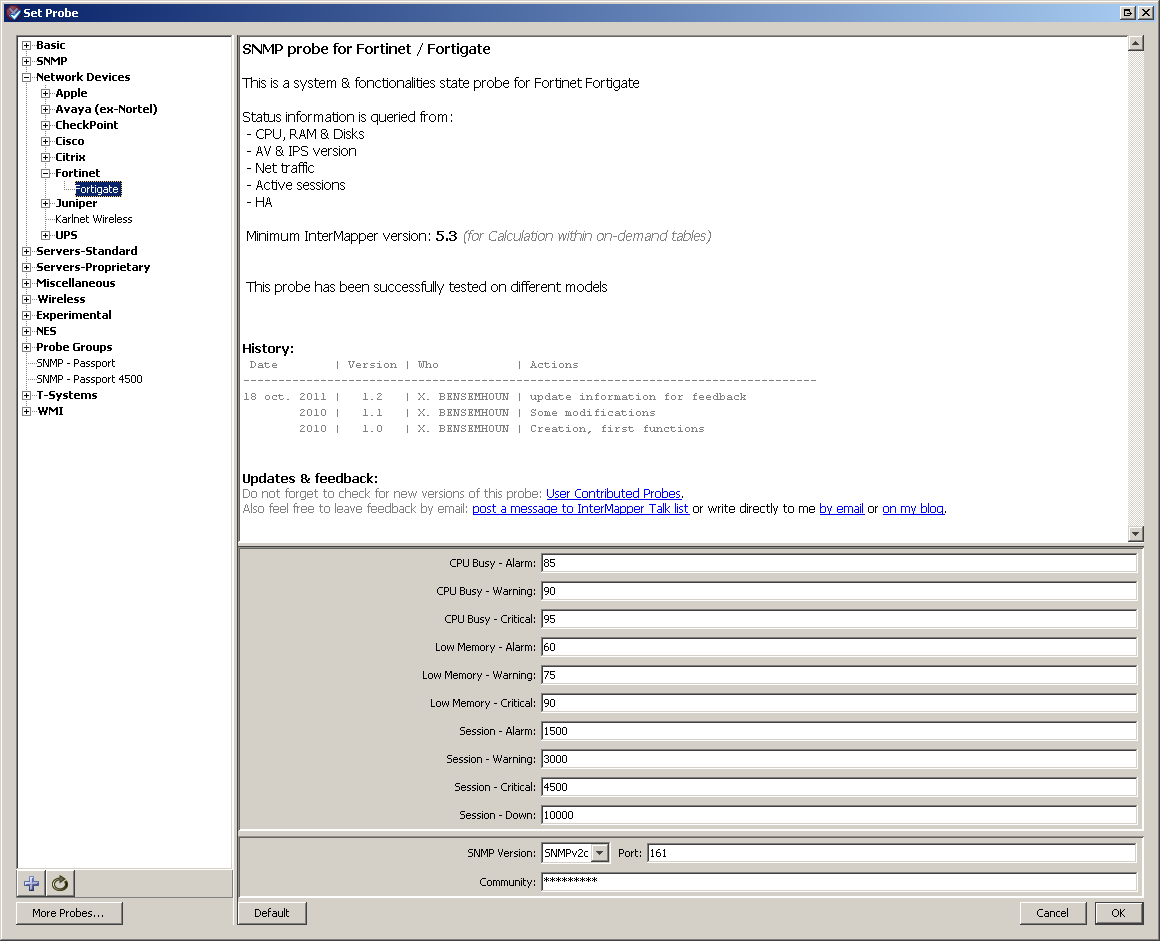This screenshot has height=941, width=1160.
Task: Expand the SNMP probe category
Action: pyautogui.click(x=27, y=61)
